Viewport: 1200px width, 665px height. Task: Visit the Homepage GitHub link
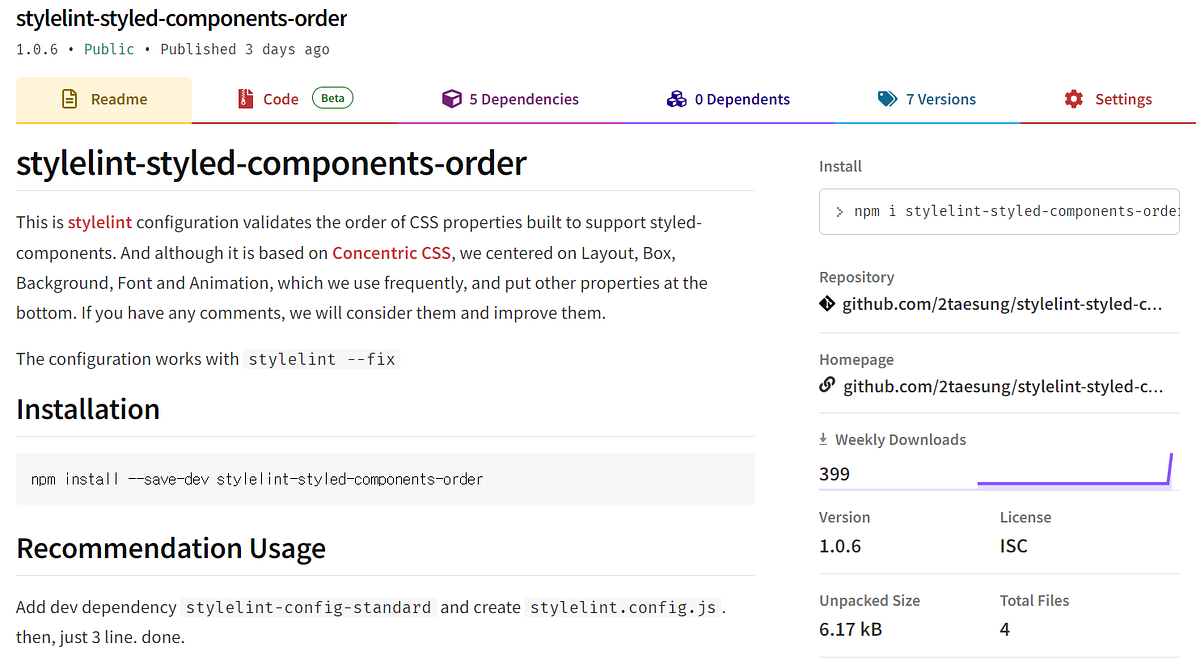click(x=1003, y=386)
